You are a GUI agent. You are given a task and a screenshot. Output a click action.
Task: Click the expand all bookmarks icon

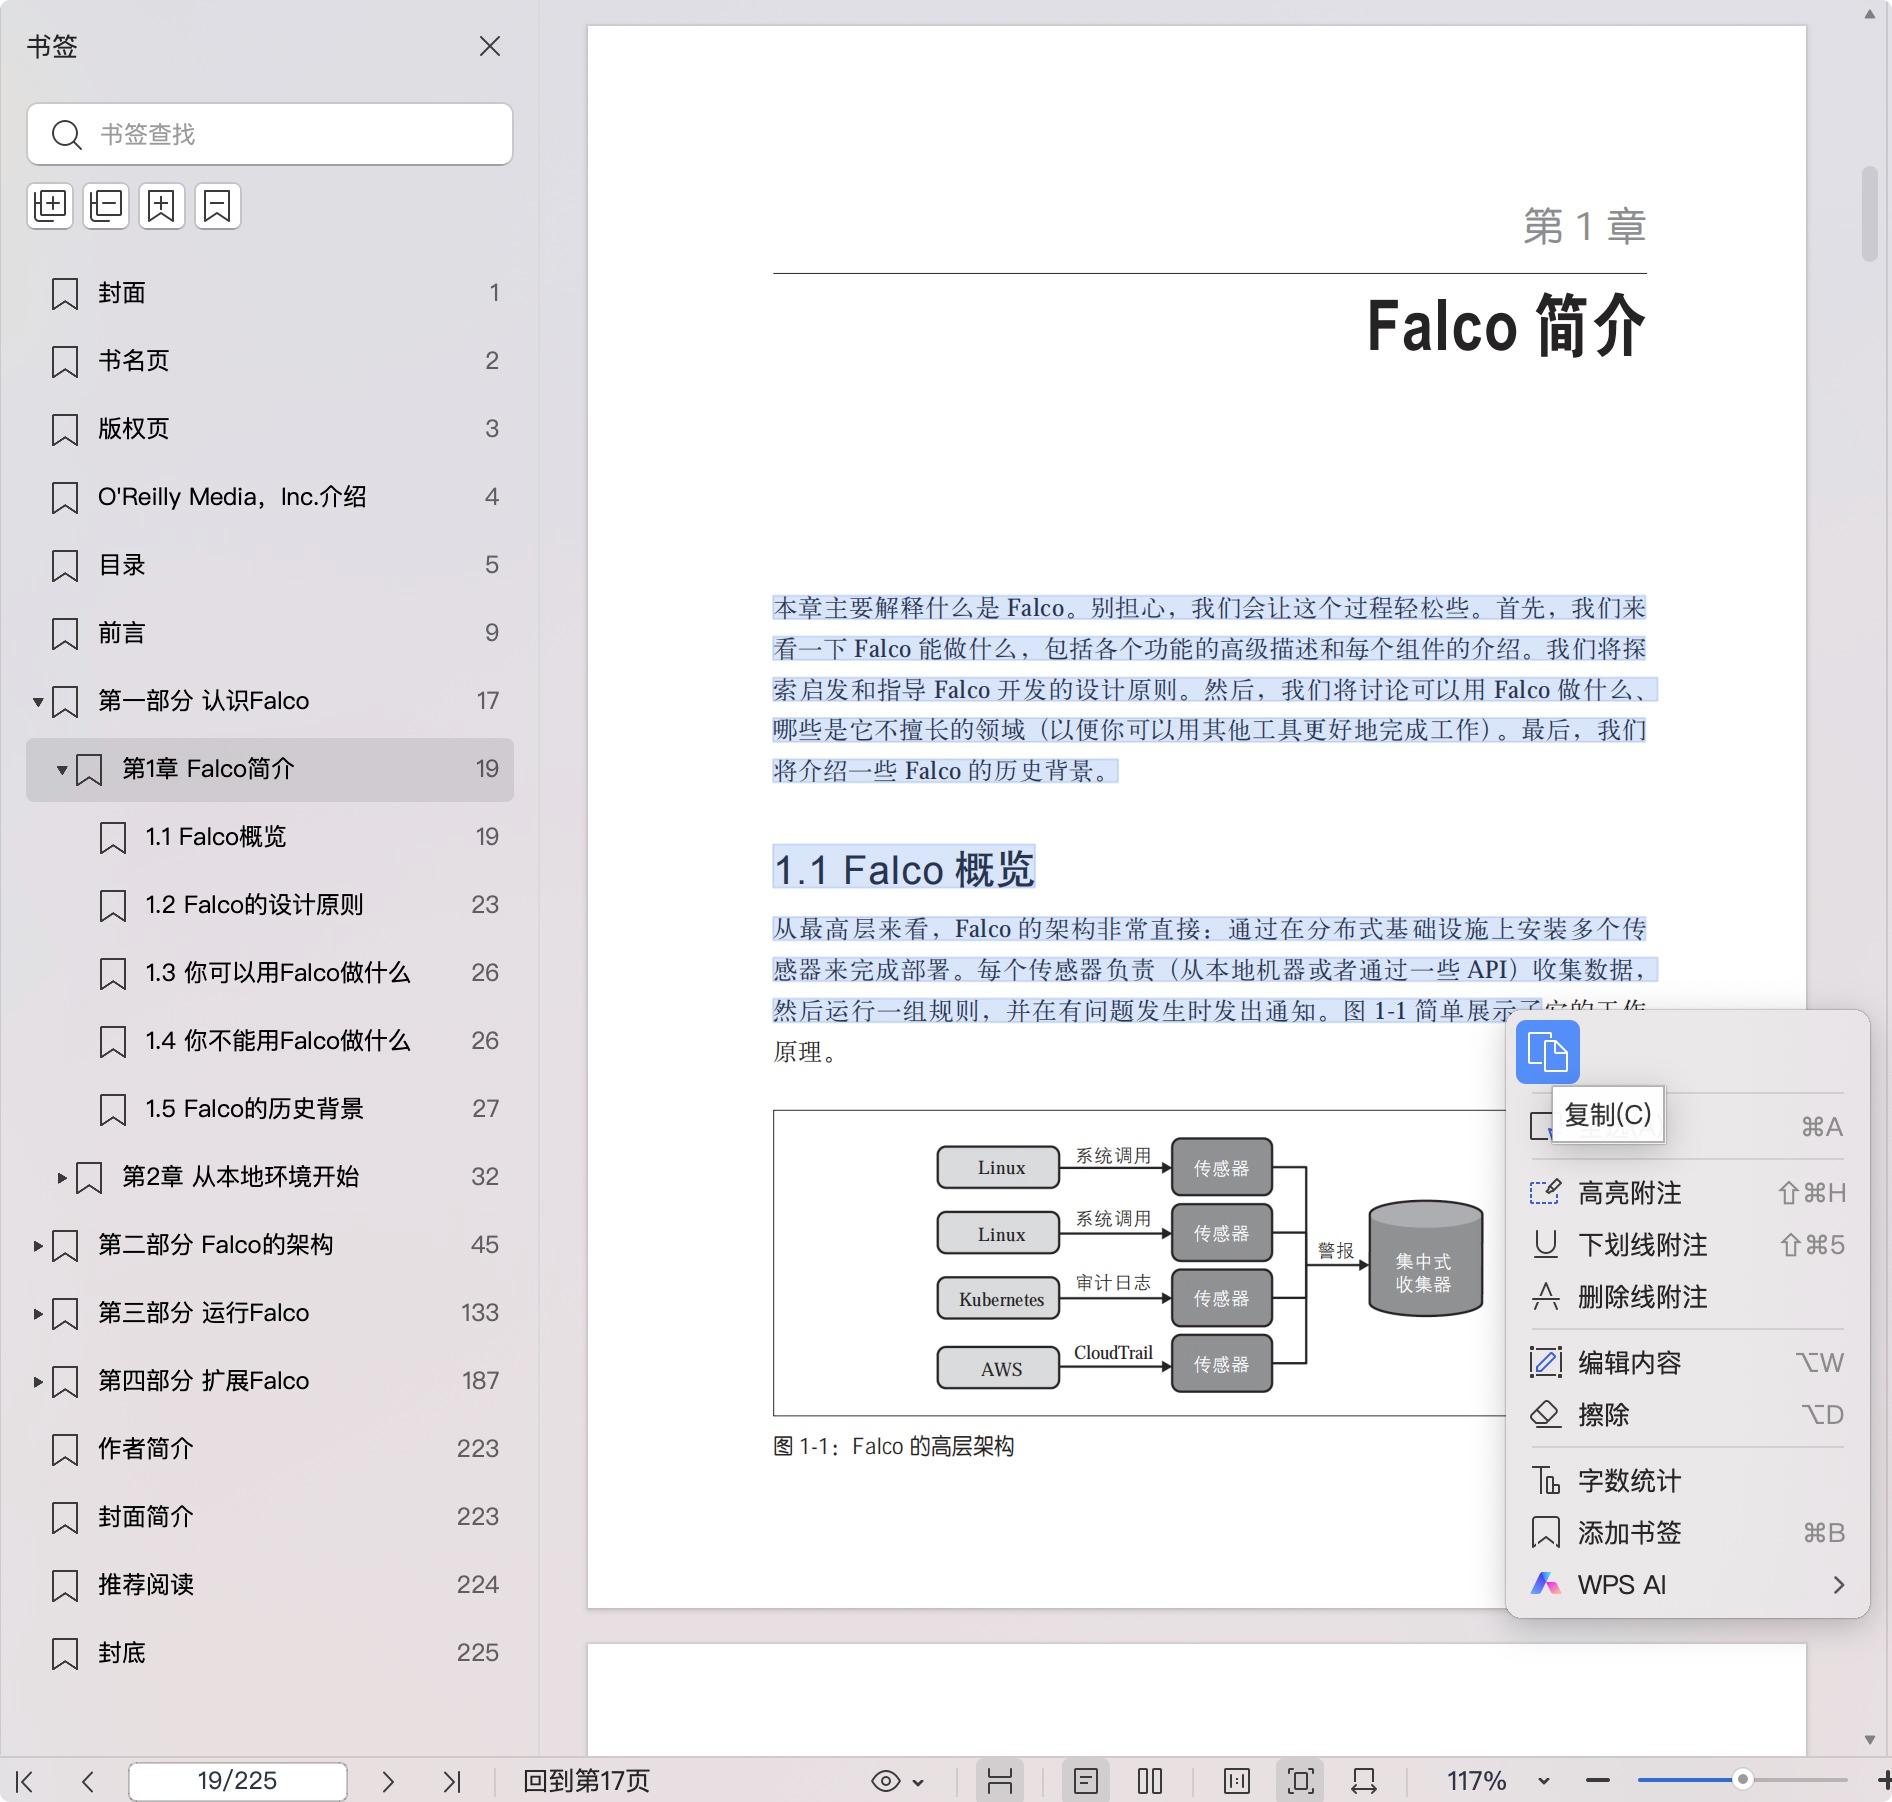coord(50,206)
